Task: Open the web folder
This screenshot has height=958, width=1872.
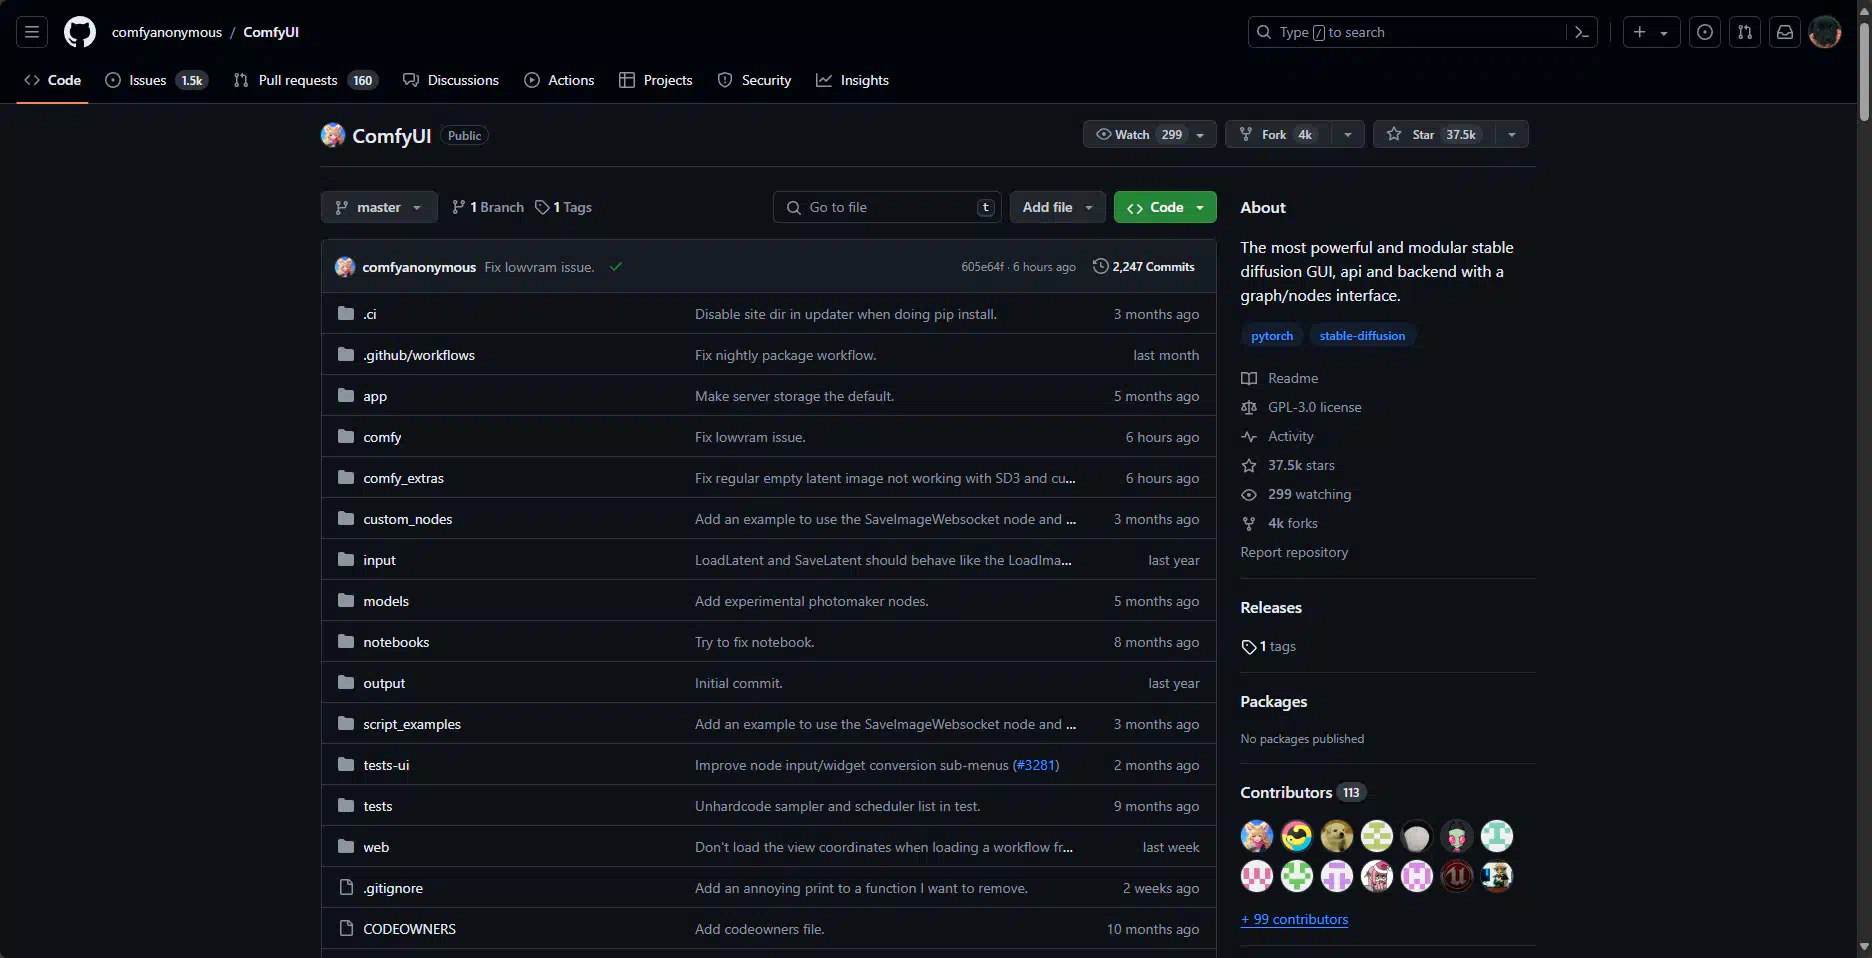Action: (376, 847)
